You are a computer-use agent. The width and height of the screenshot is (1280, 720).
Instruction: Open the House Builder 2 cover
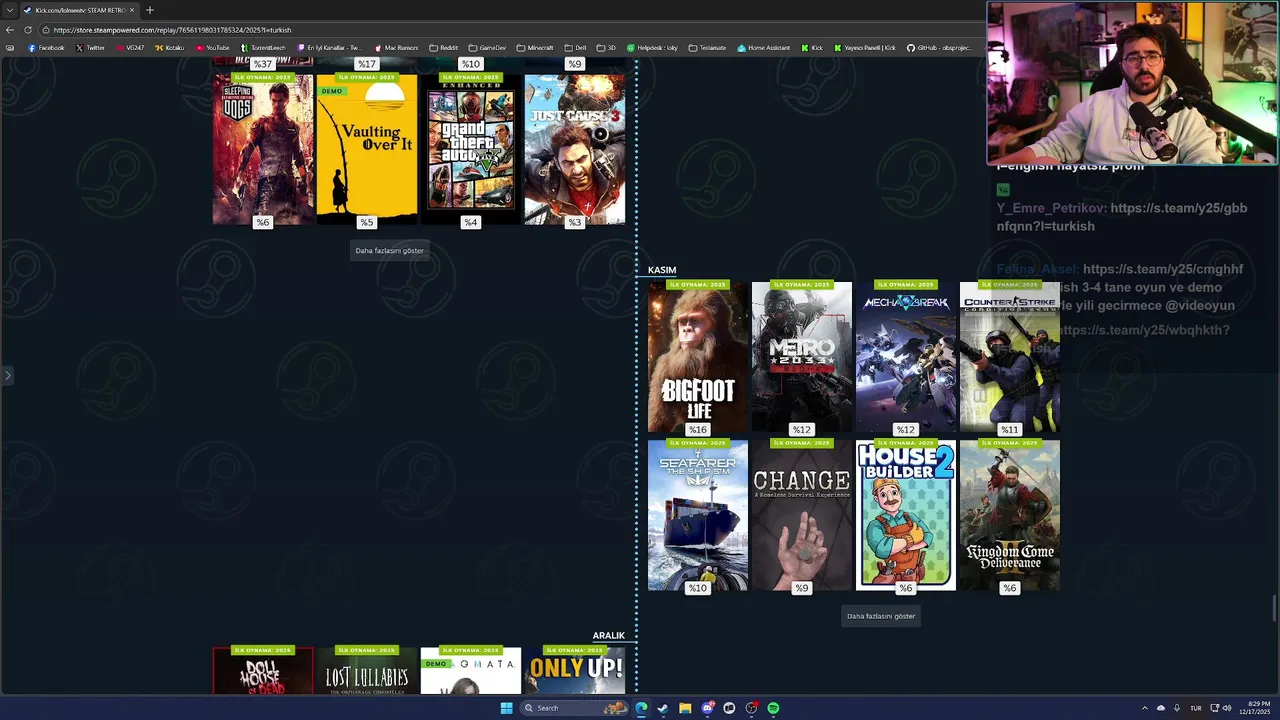pos(905,515)
